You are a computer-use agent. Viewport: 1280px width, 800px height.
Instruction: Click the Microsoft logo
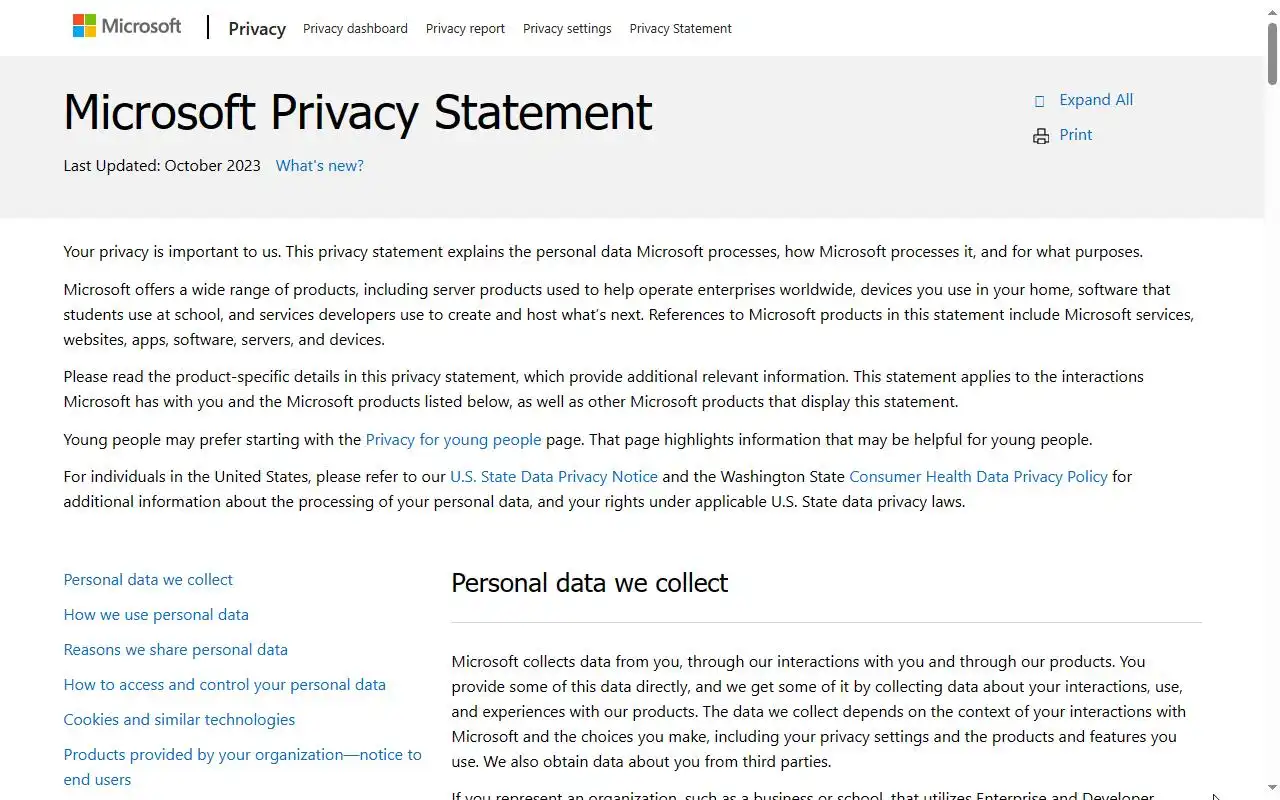coord(127,27)
